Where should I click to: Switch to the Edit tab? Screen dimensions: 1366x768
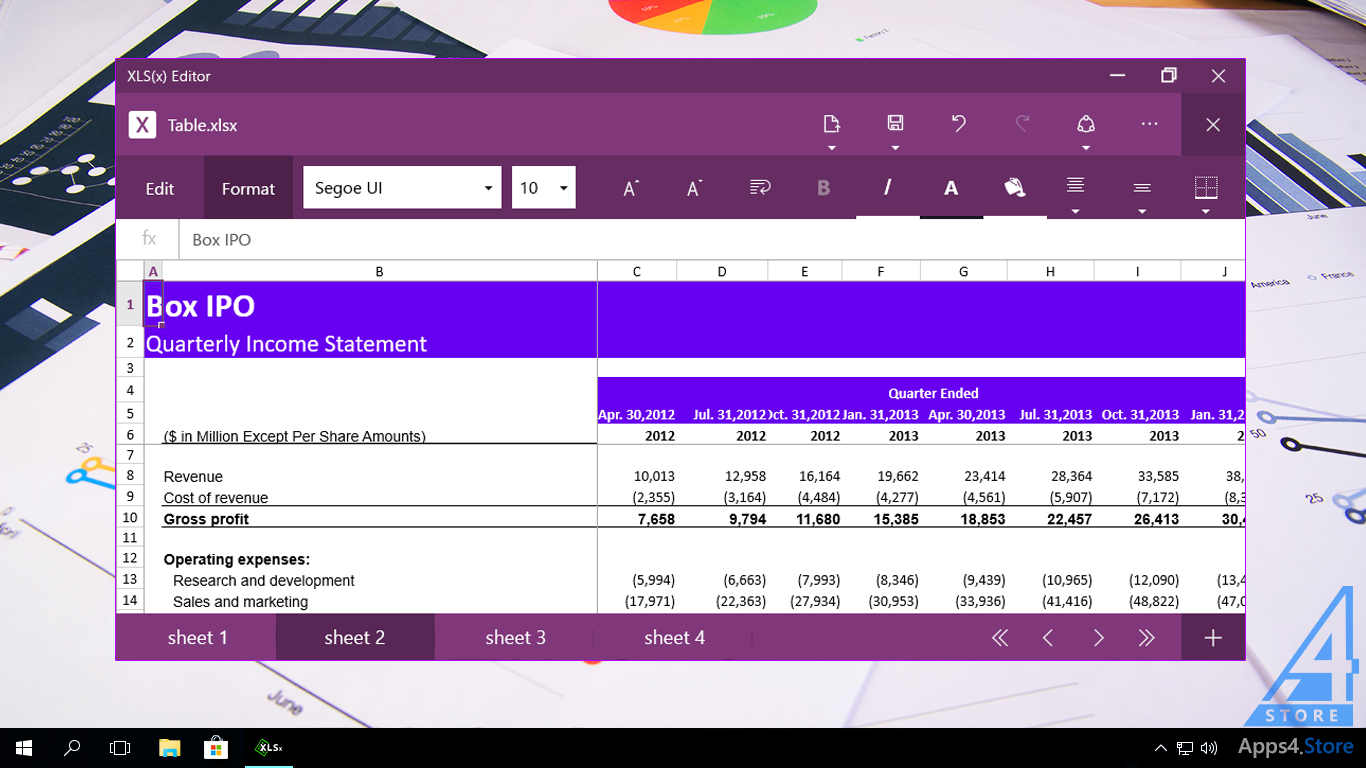pyautogui.click(x=160, y=188)
